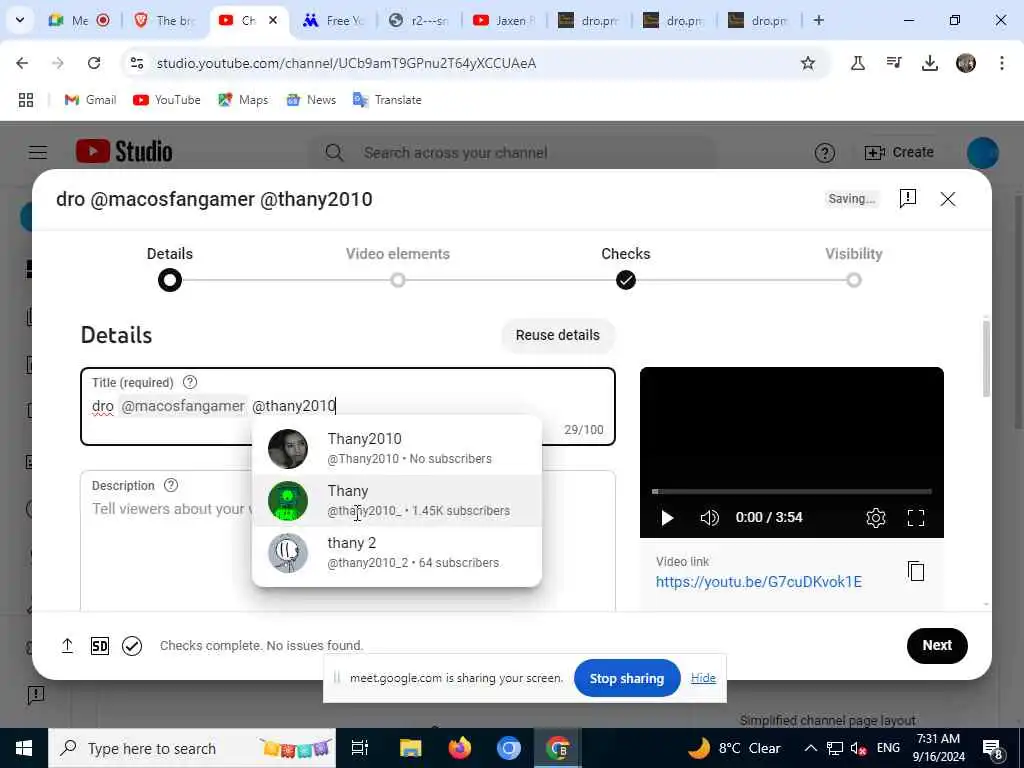Open the Chrome three-dot menu
Screen dimensions: 1024x768
[1002, 63]
